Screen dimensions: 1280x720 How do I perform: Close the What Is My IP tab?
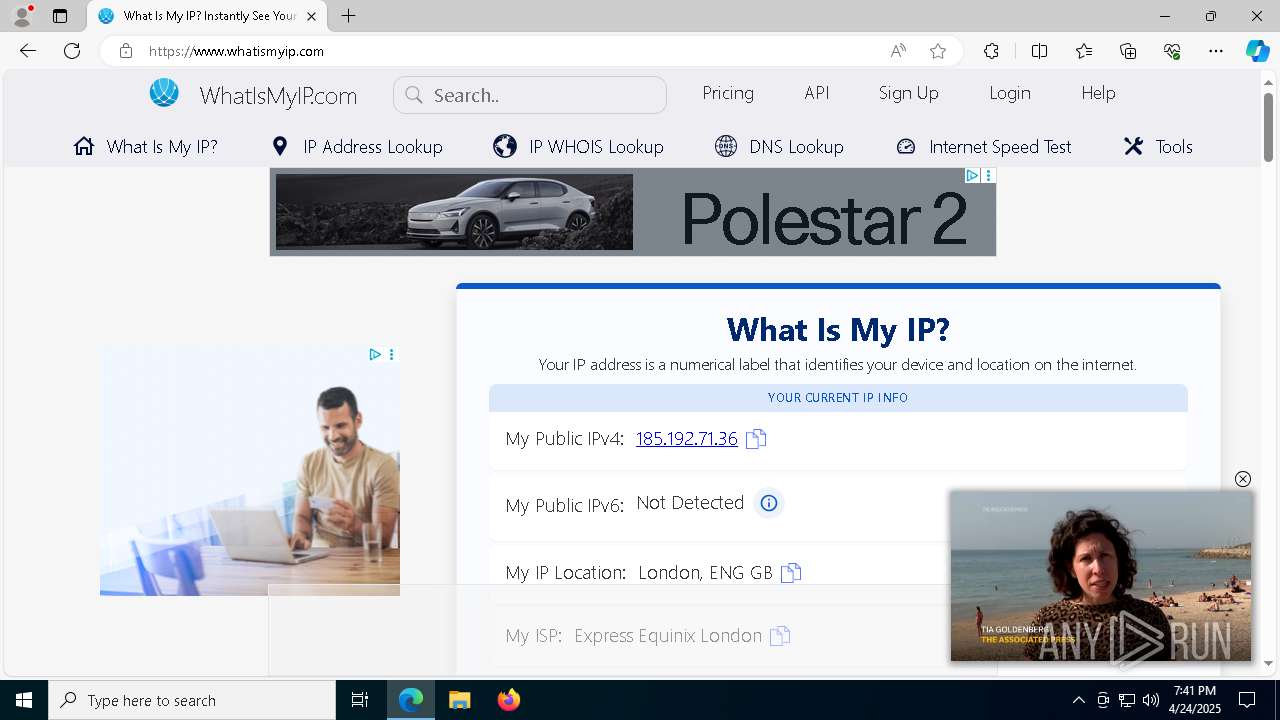[x=312, y=16]
